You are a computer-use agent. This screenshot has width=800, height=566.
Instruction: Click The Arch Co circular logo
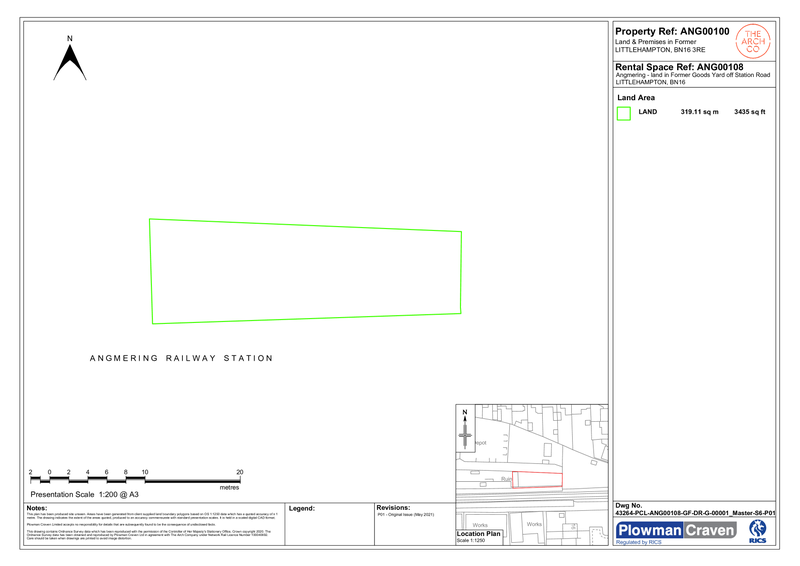tap(753, 41)
